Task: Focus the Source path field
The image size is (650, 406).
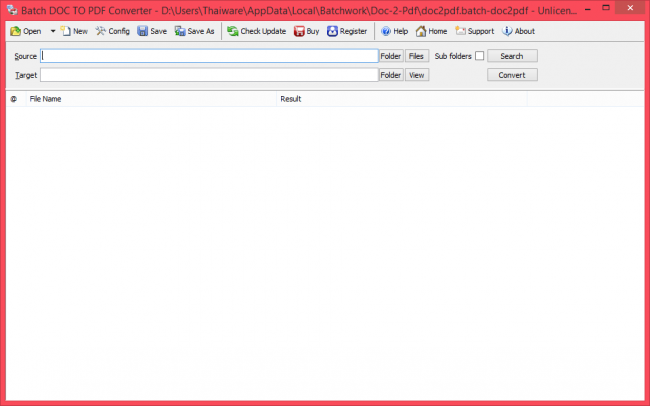Action: click(209, 56)
